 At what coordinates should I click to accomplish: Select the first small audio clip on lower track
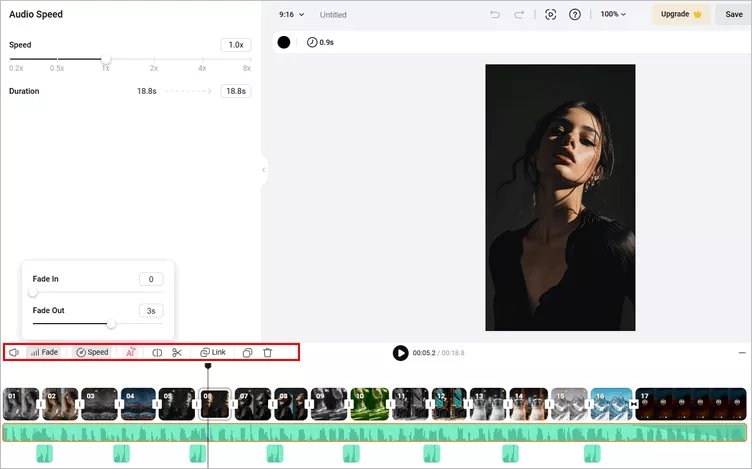coord(45,453)
